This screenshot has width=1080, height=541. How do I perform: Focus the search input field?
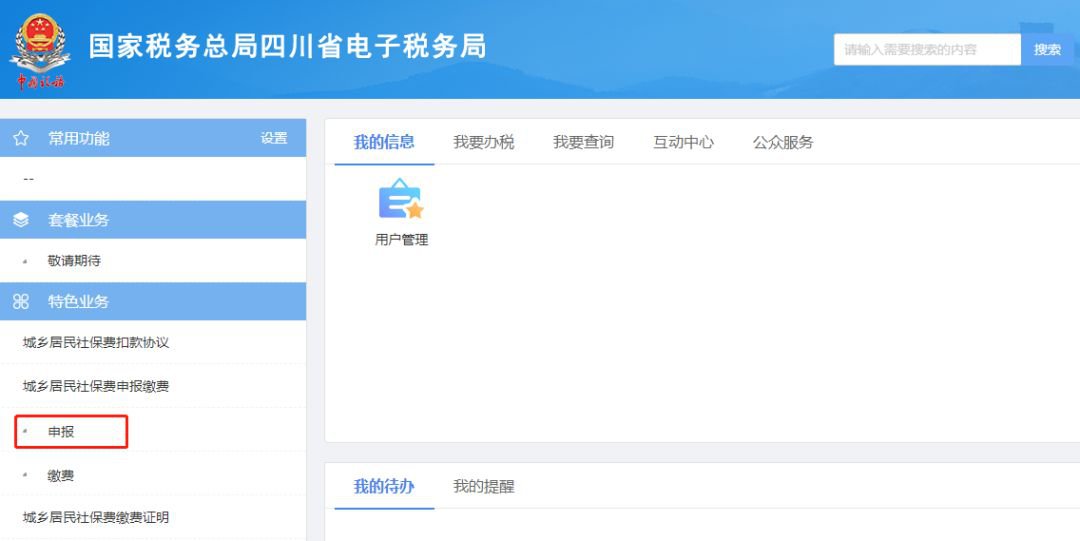pyautogui.click(x=926, y=49)
